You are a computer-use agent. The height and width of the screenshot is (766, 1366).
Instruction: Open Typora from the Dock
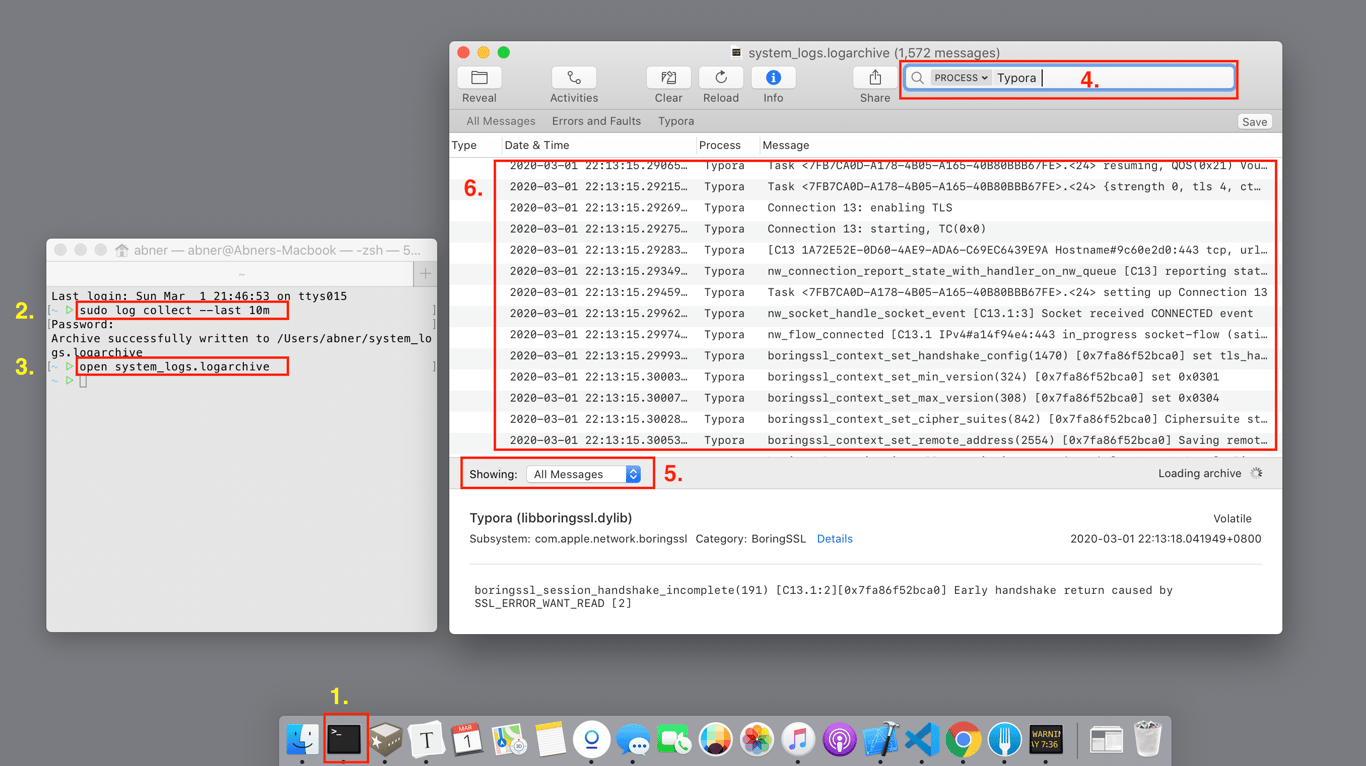click(x=426, y=740)
